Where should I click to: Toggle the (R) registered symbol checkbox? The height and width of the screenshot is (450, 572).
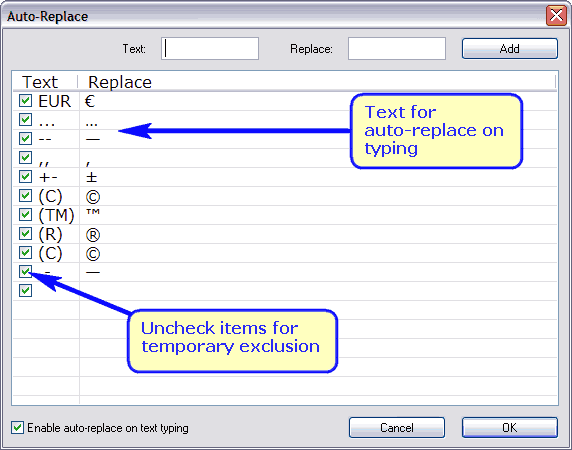click(25, 233)
